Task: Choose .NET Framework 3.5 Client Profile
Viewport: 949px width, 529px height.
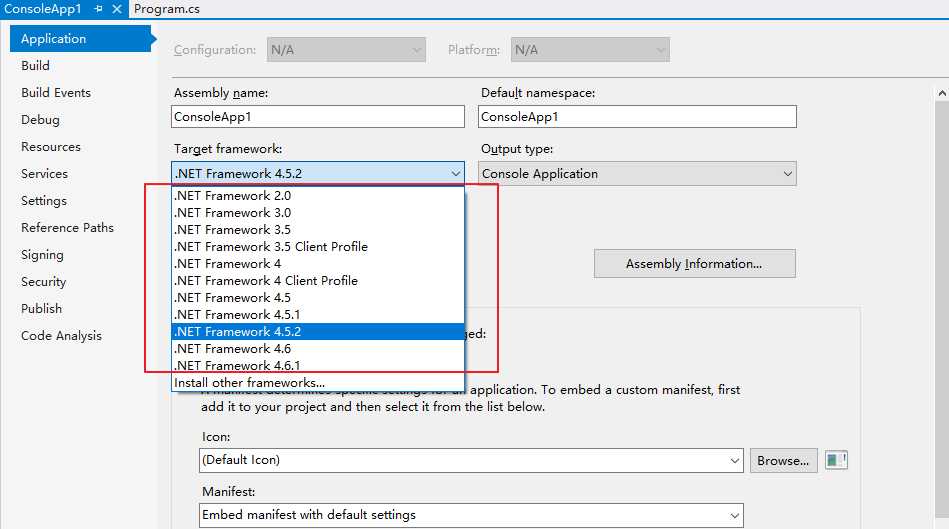Action: (318, 246)
